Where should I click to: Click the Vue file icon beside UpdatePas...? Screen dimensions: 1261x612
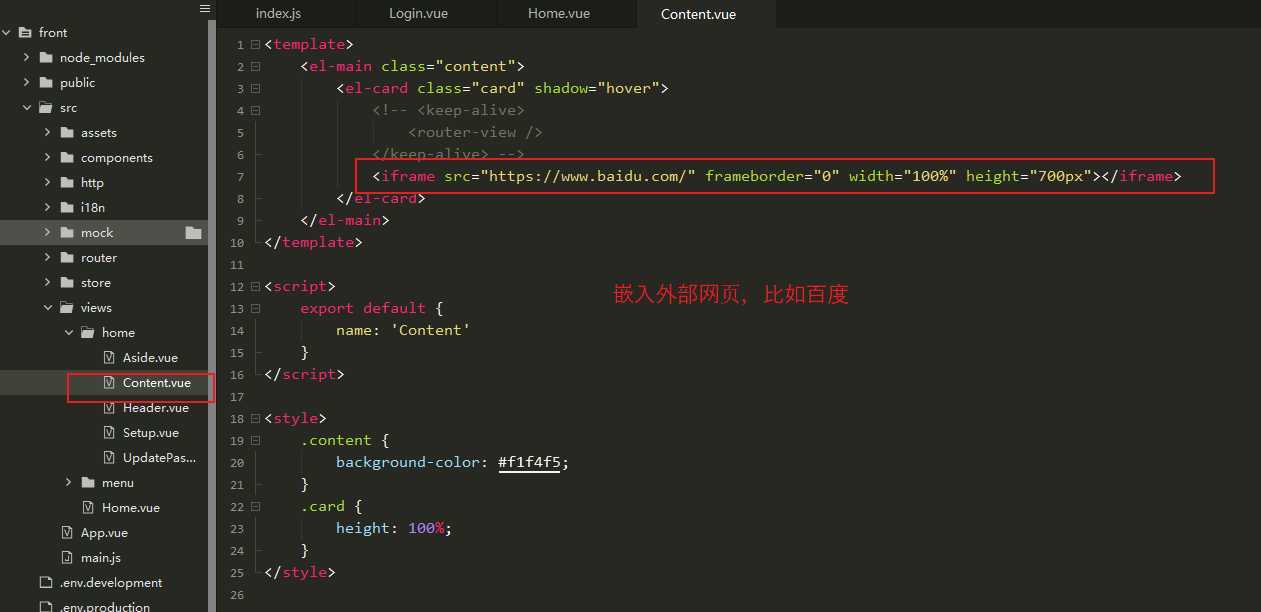pyautogui.click(x=109, y=458)
